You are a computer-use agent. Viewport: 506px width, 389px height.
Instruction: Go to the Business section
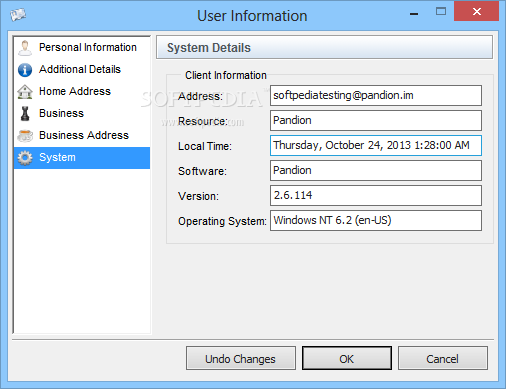[82, 113]
